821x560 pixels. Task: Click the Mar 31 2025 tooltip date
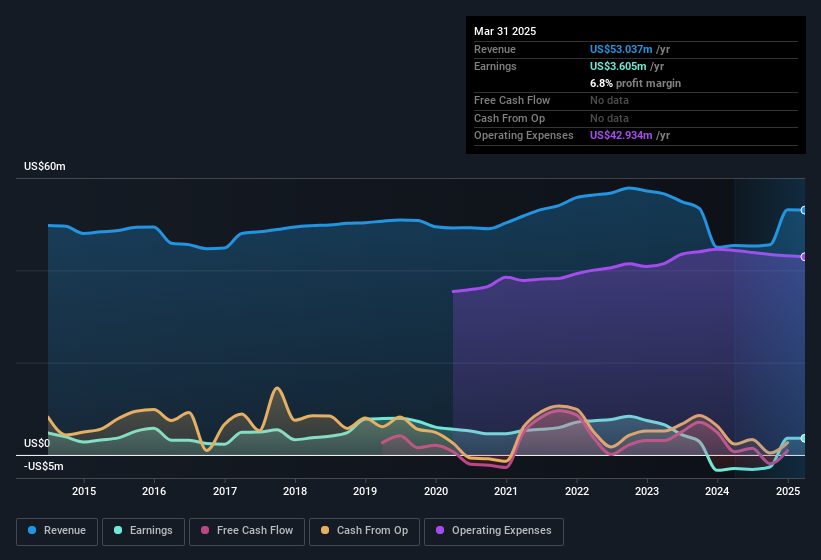pos(505,31)
